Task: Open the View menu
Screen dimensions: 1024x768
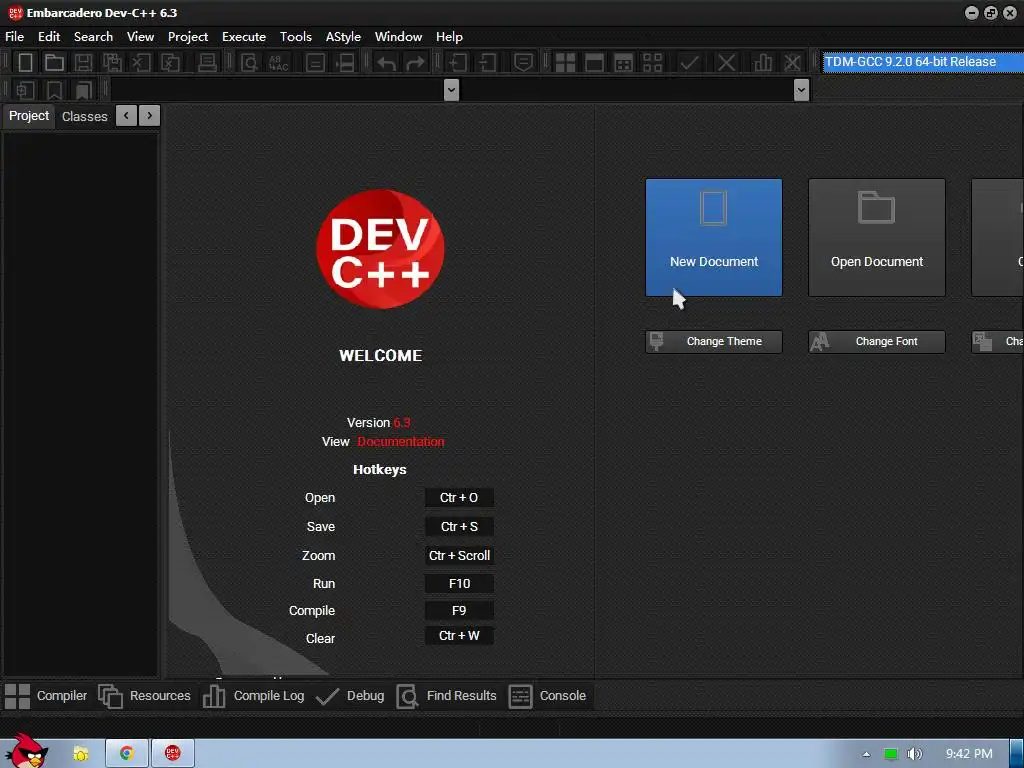Action: tap(140, 37)
